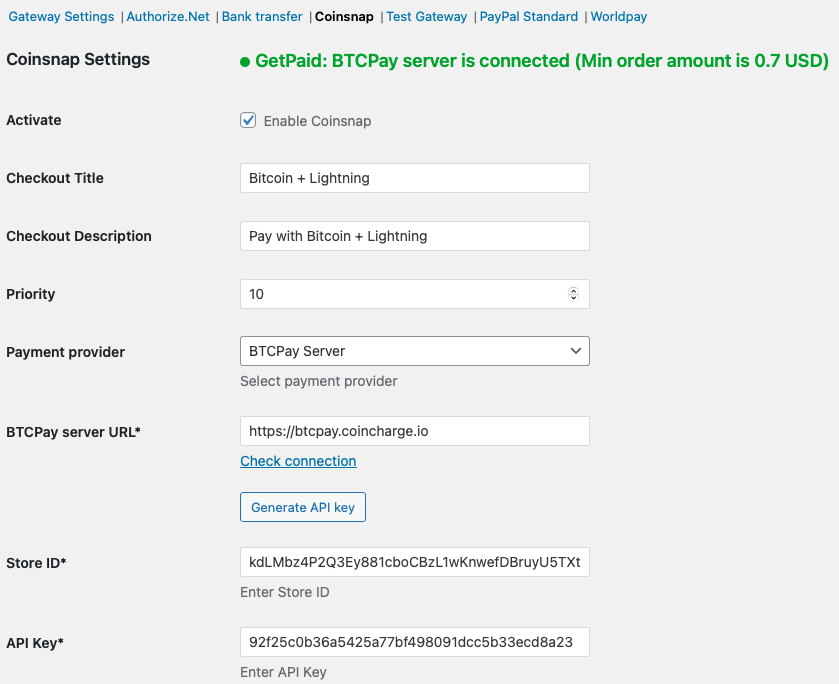This screenshot has width=839, height=684.
Task: Open the Worldpay gateway tab
Action: [618, 17]
